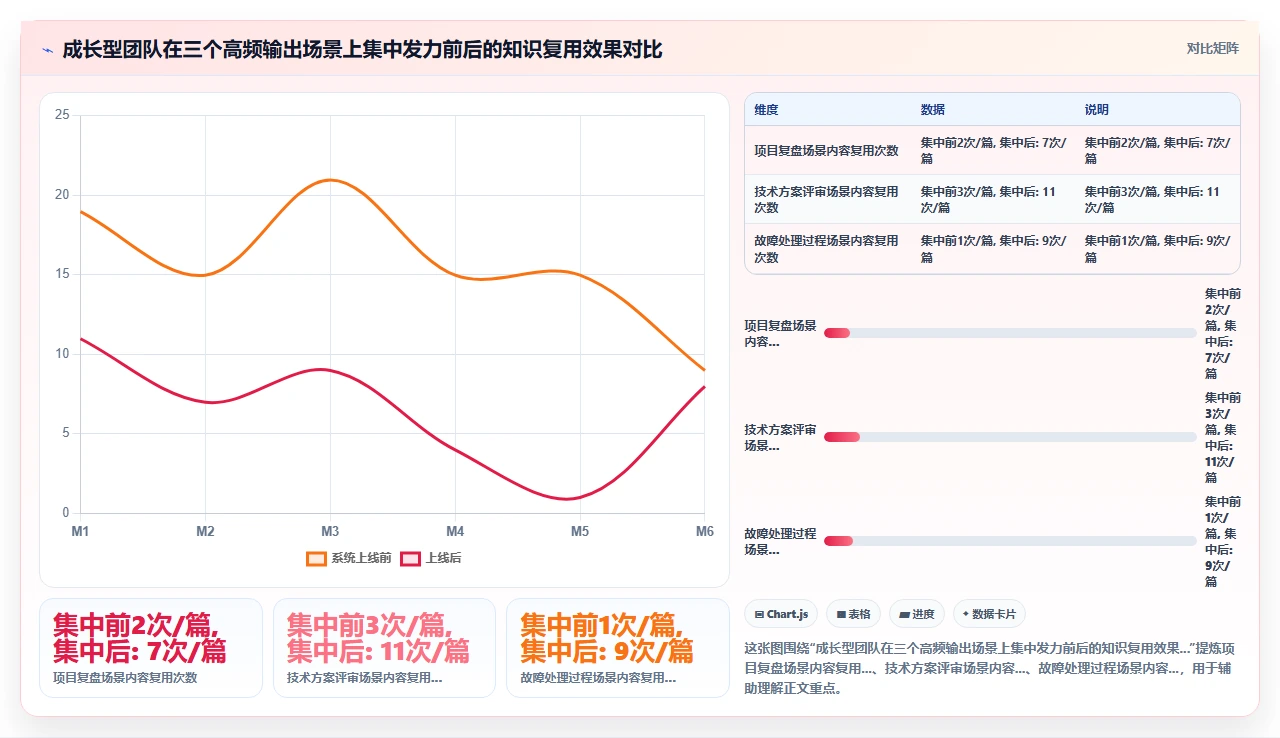Click the 系统上线前 legend label
Viewport: 1280px width, 738px height.
[361, 558]
